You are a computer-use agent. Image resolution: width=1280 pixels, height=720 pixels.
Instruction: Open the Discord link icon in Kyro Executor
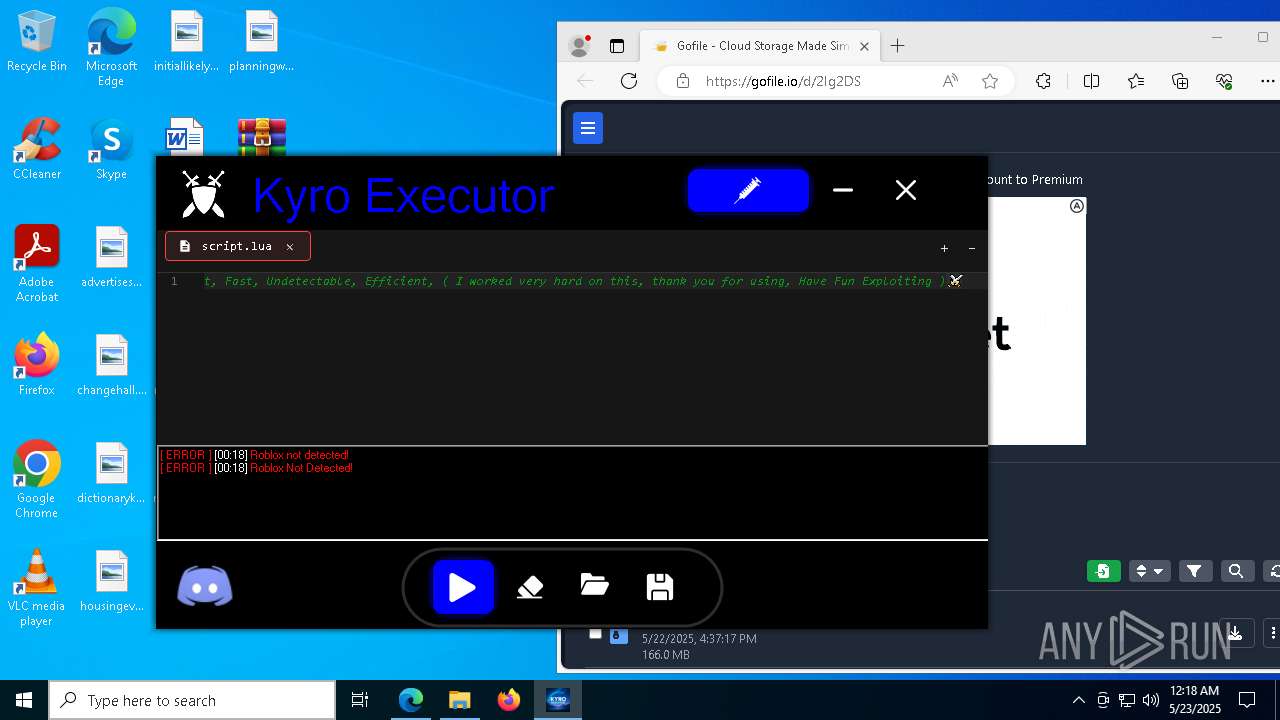pos(205,587)
